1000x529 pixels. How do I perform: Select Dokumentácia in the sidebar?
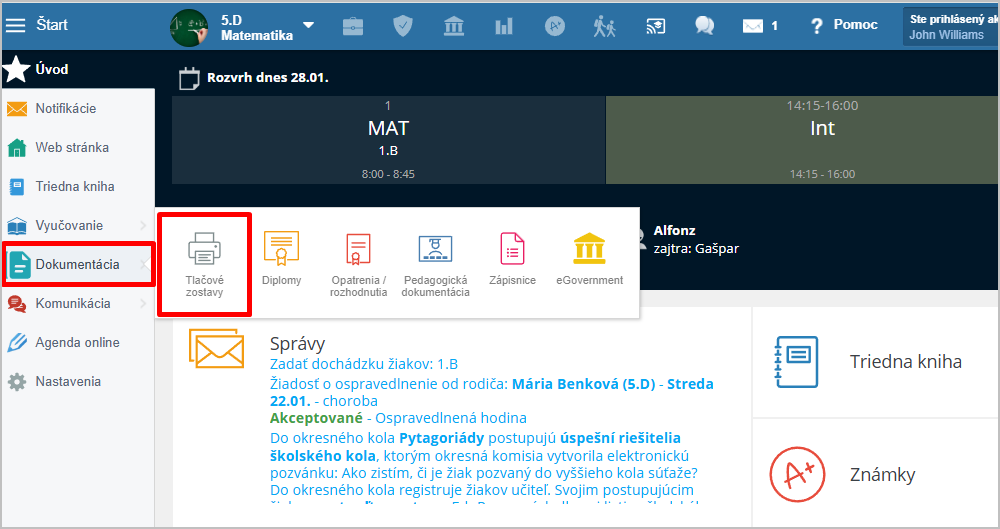tap(77, 265)
